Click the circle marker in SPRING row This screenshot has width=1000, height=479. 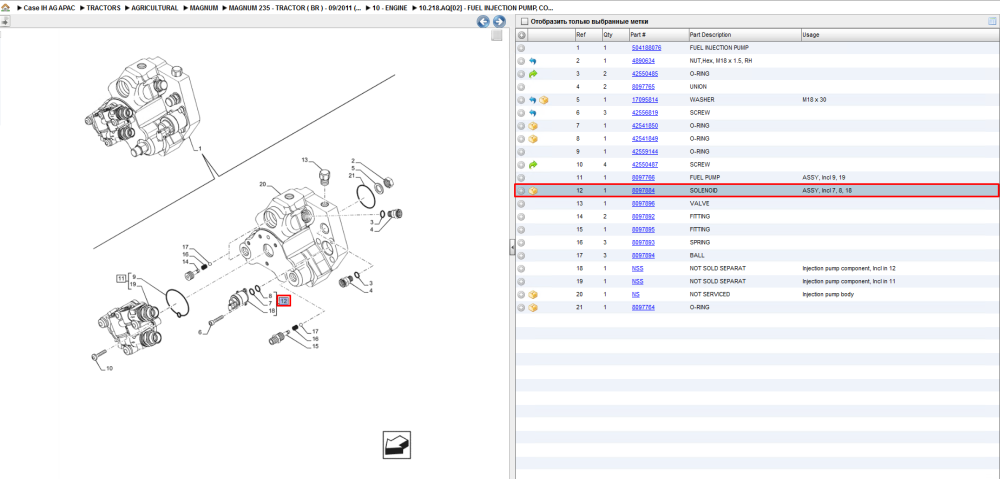(521, 242)
